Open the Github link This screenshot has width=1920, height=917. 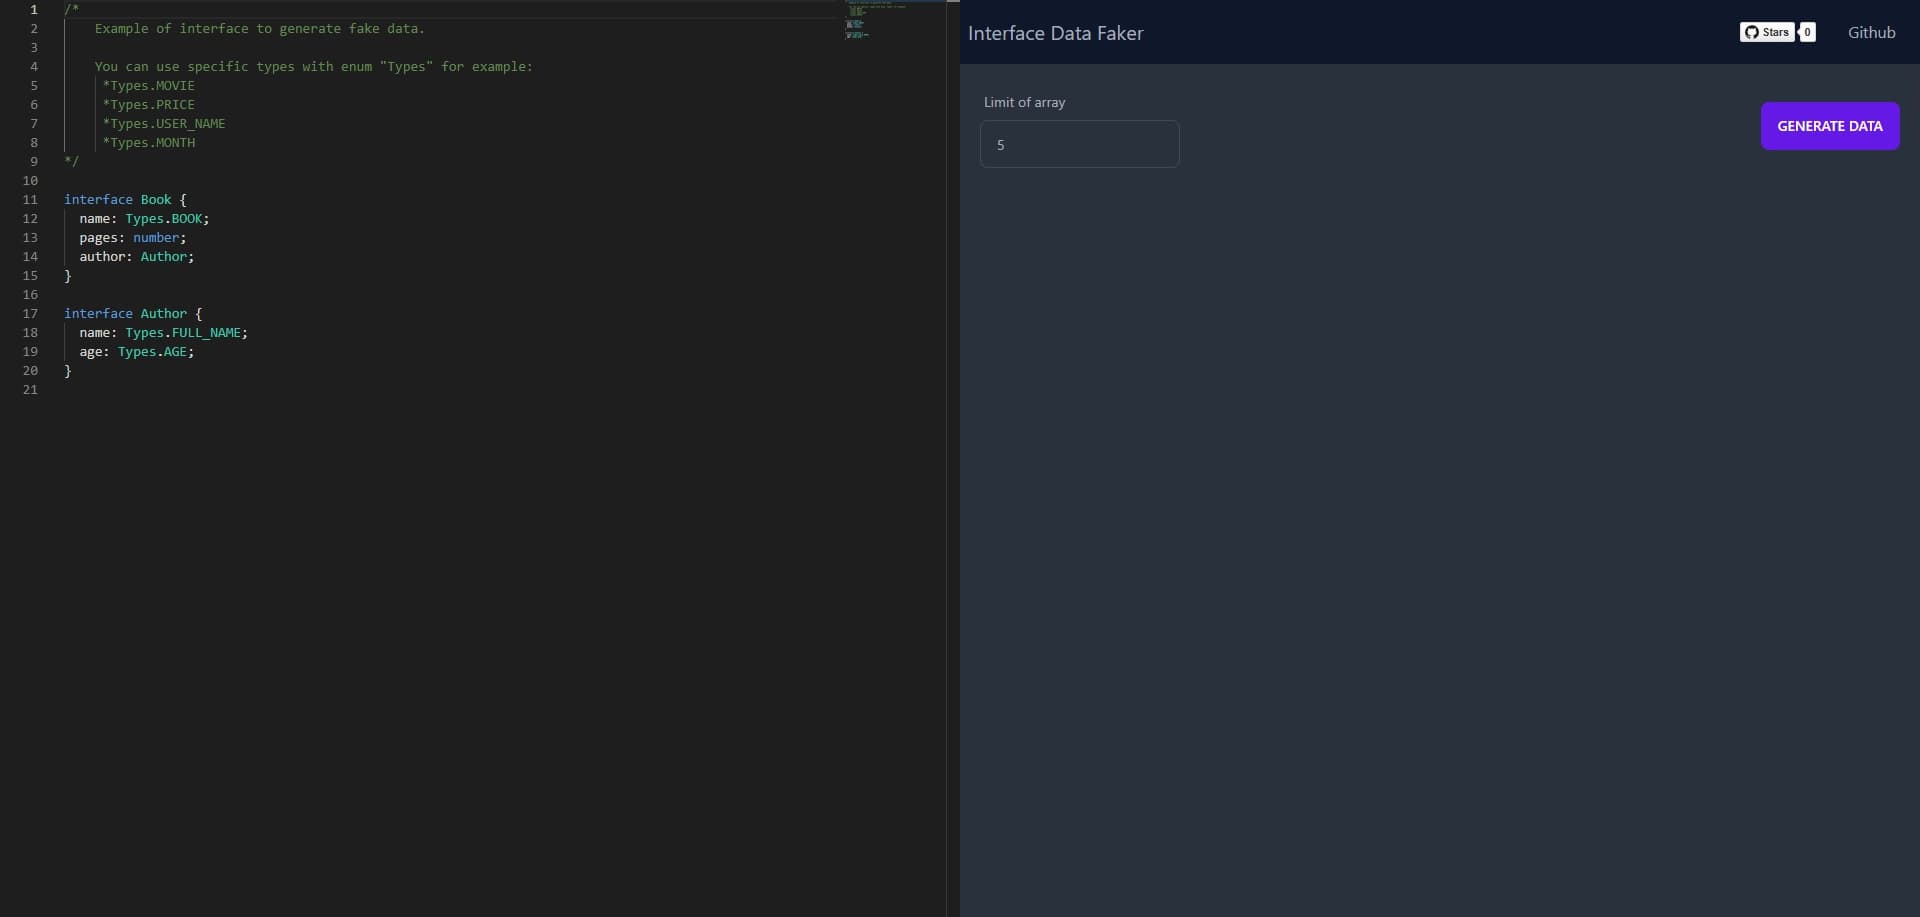pyautogui.click(x=1871, y=32)
